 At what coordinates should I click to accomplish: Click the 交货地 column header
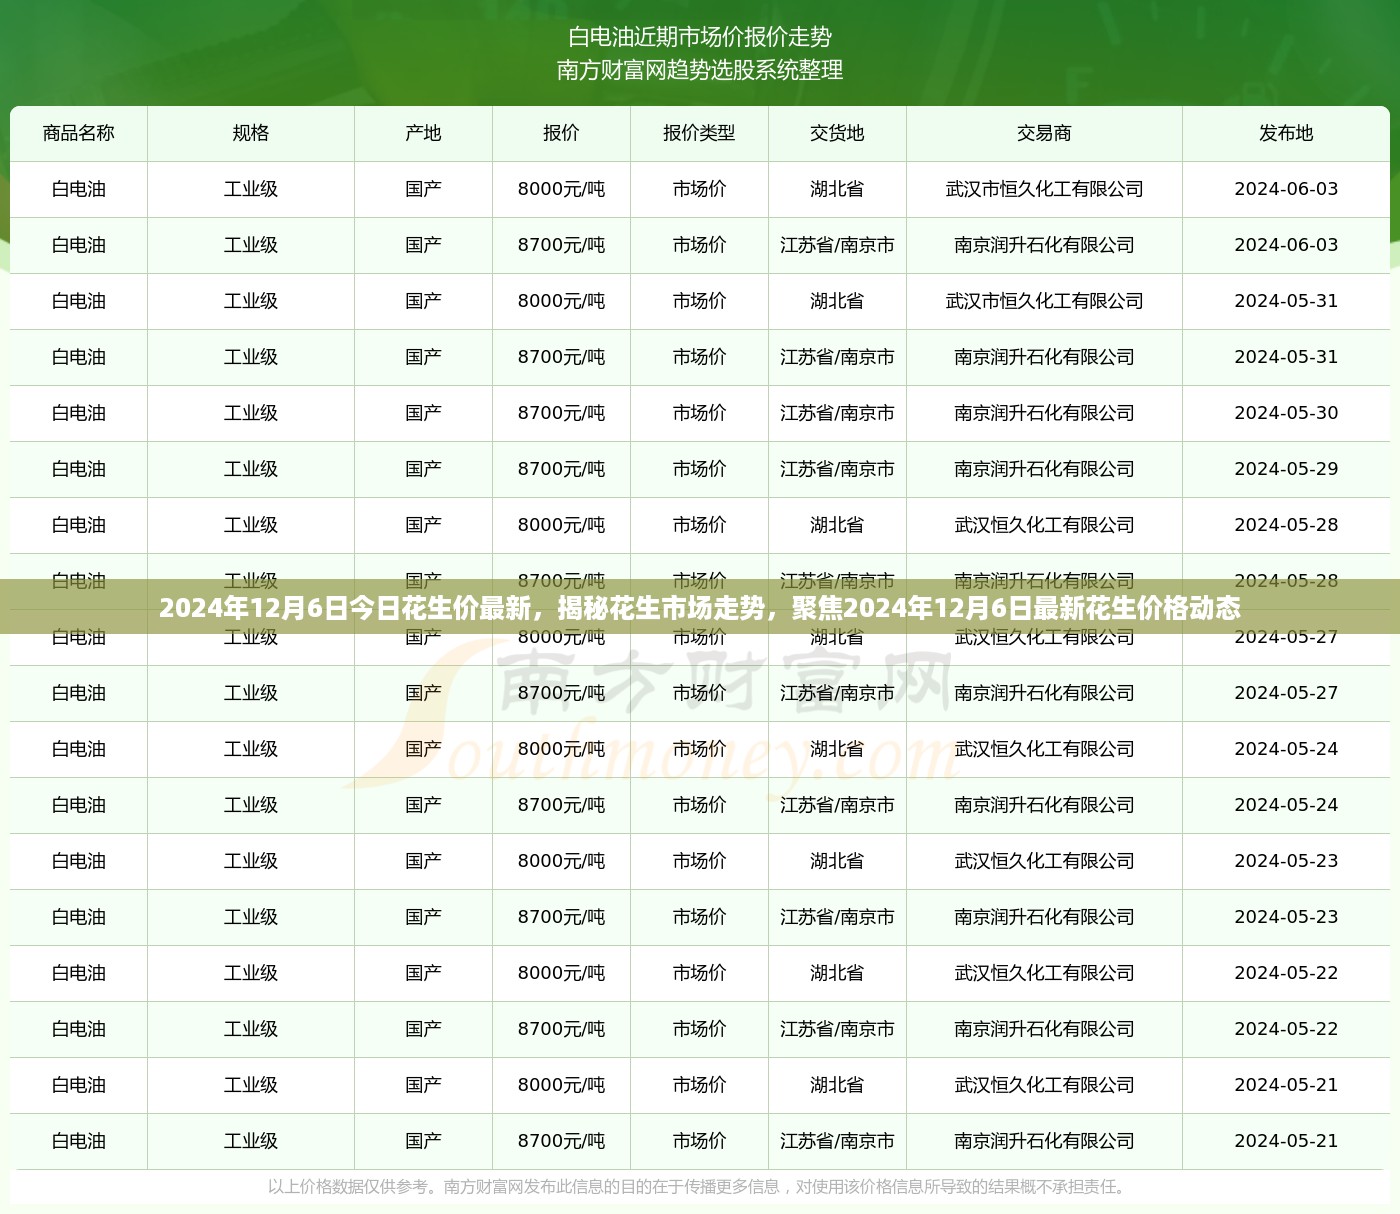tap(837, 133)
